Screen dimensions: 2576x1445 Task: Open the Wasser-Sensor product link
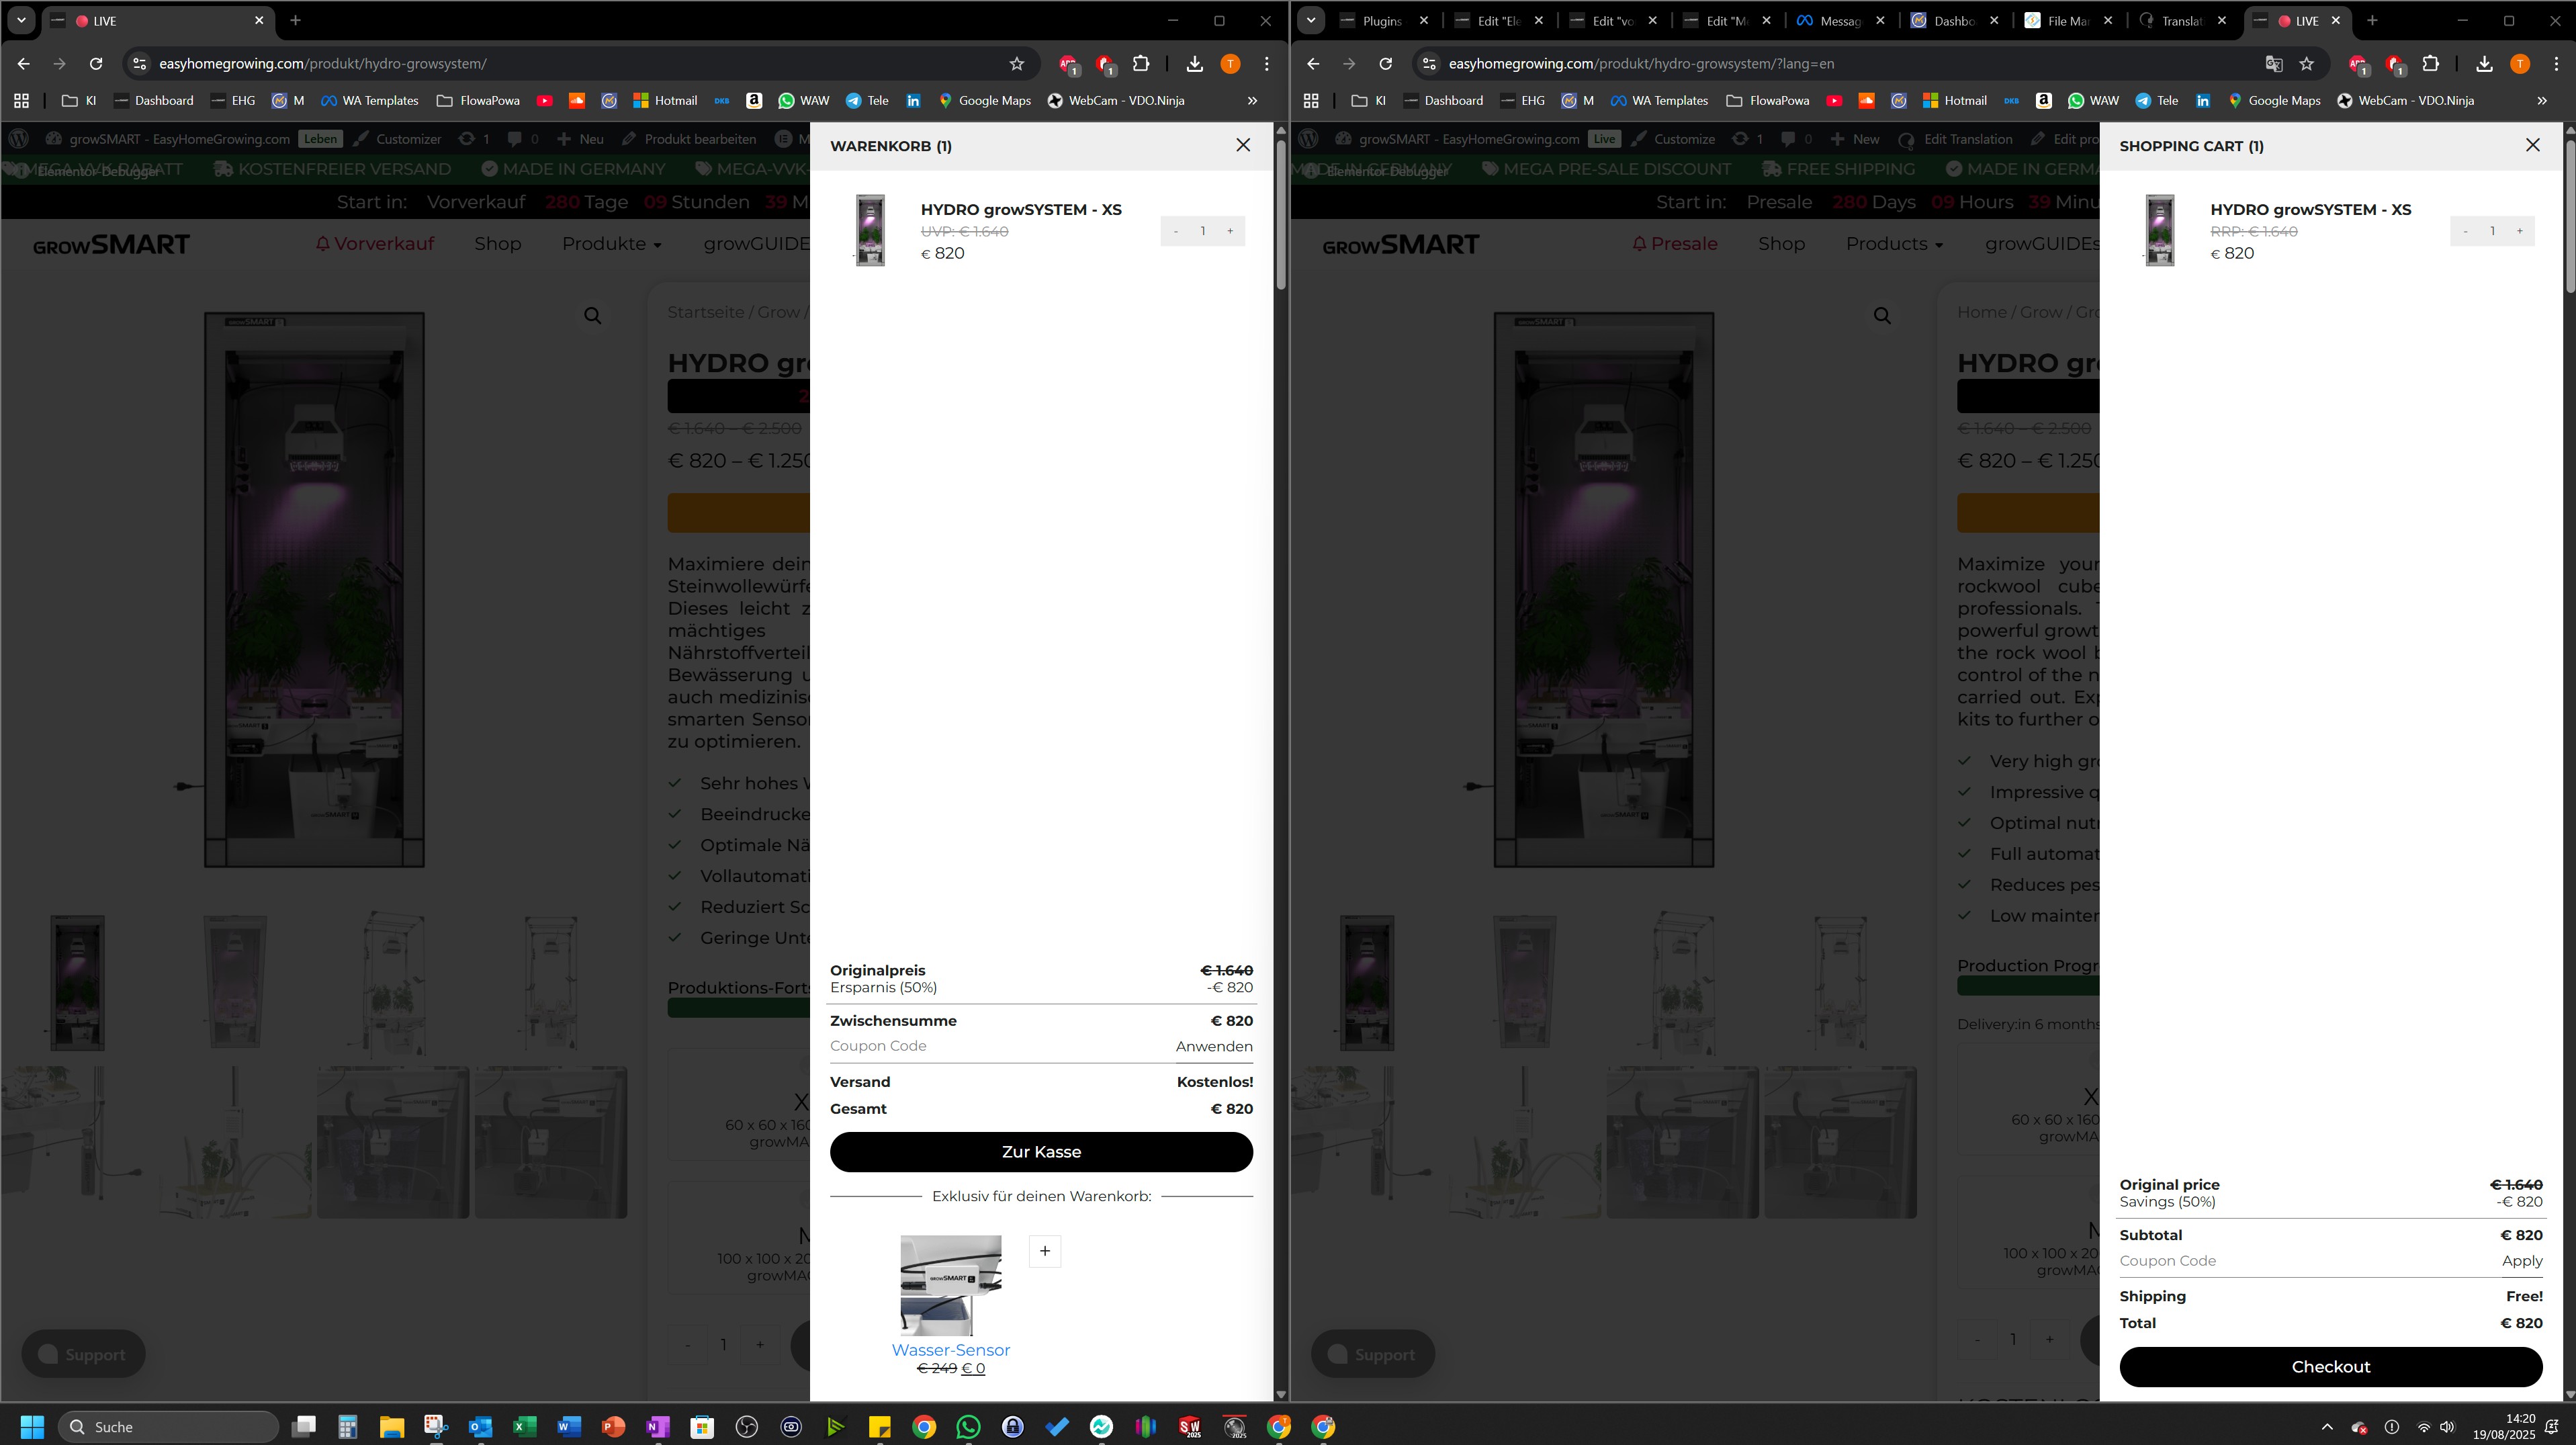[951, 1350]
